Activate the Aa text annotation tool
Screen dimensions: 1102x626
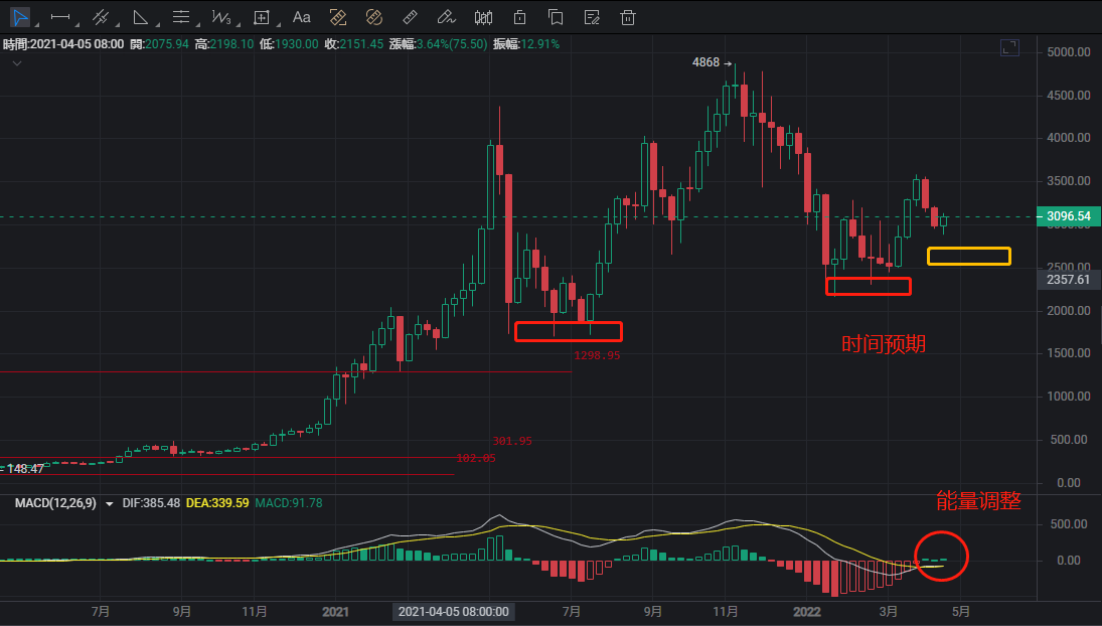point(301,17)
